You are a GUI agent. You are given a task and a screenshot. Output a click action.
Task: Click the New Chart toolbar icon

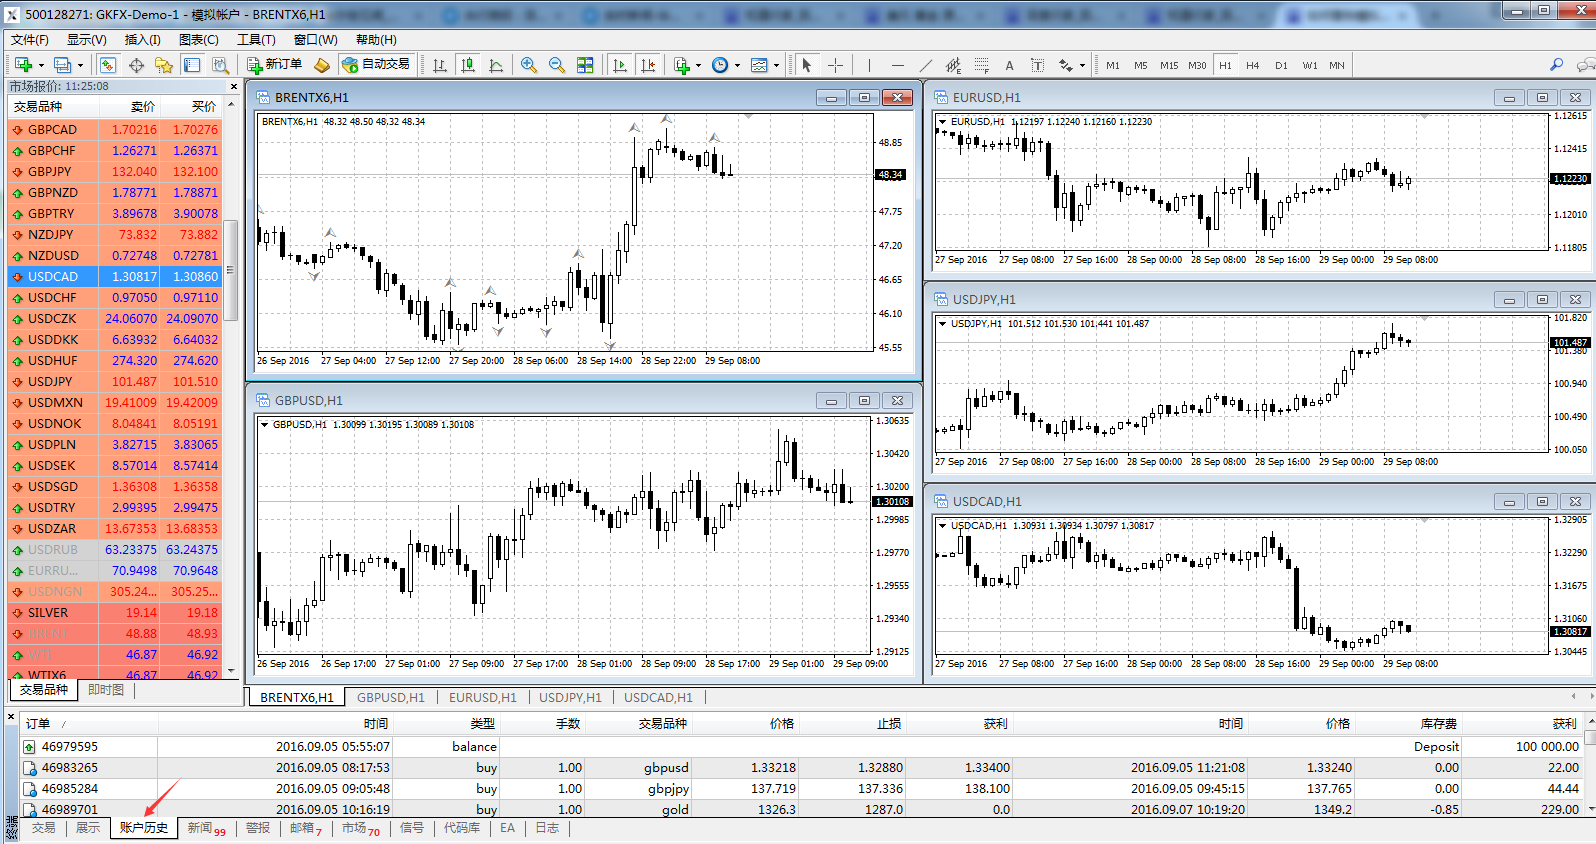pyautogui.click(x=23, y=65)
